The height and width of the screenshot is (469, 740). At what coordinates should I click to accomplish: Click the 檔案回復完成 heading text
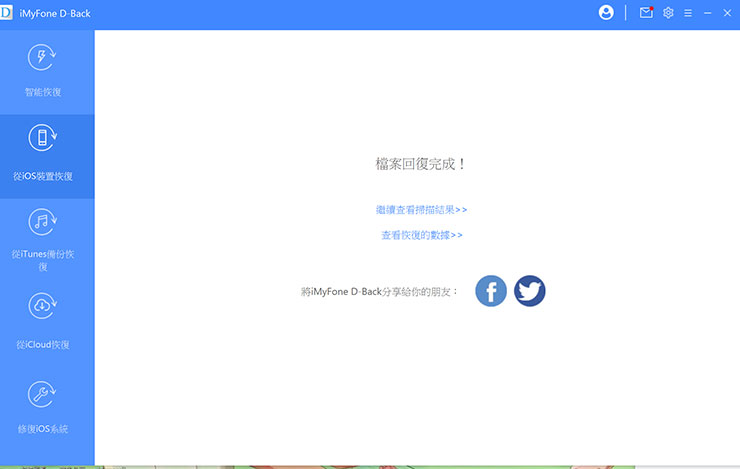pos(420,164)
